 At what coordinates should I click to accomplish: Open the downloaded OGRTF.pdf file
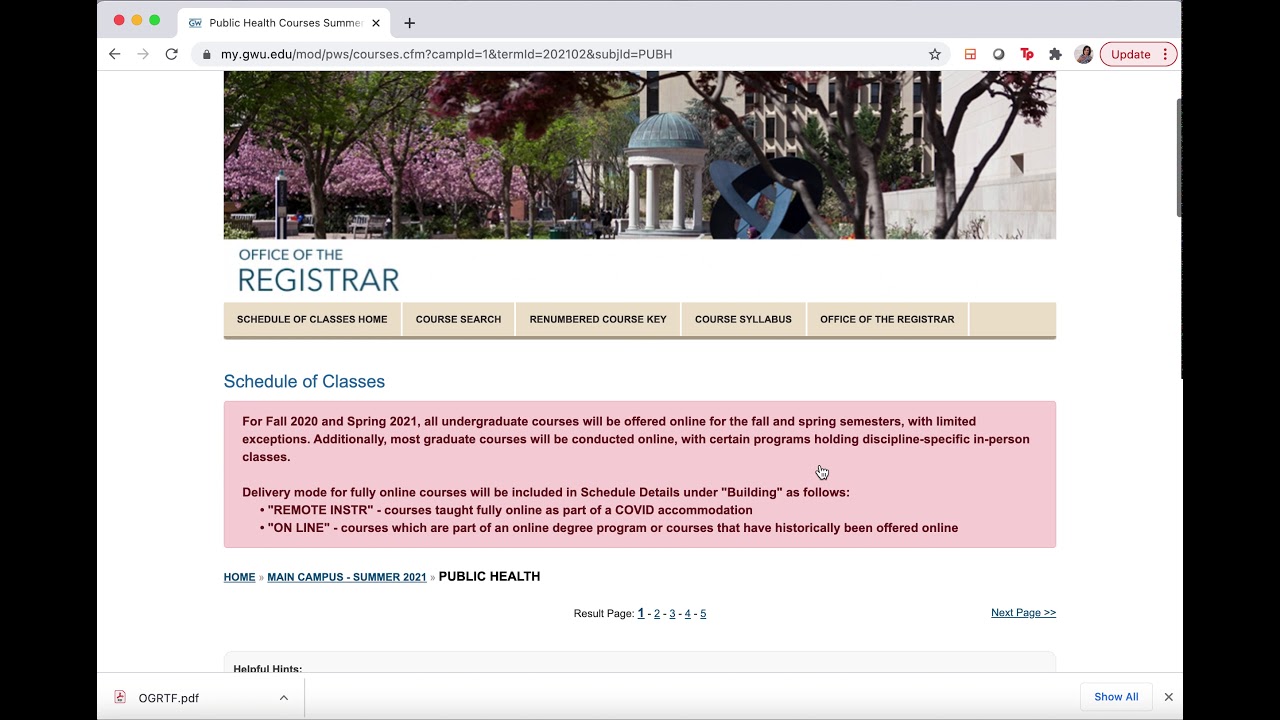(x=168, y=698)
